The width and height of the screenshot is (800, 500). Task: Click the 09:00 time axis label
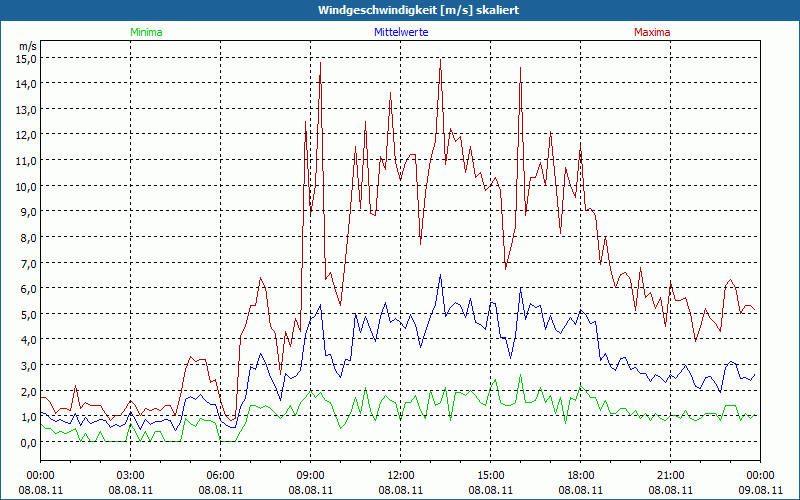click(310, 476)
